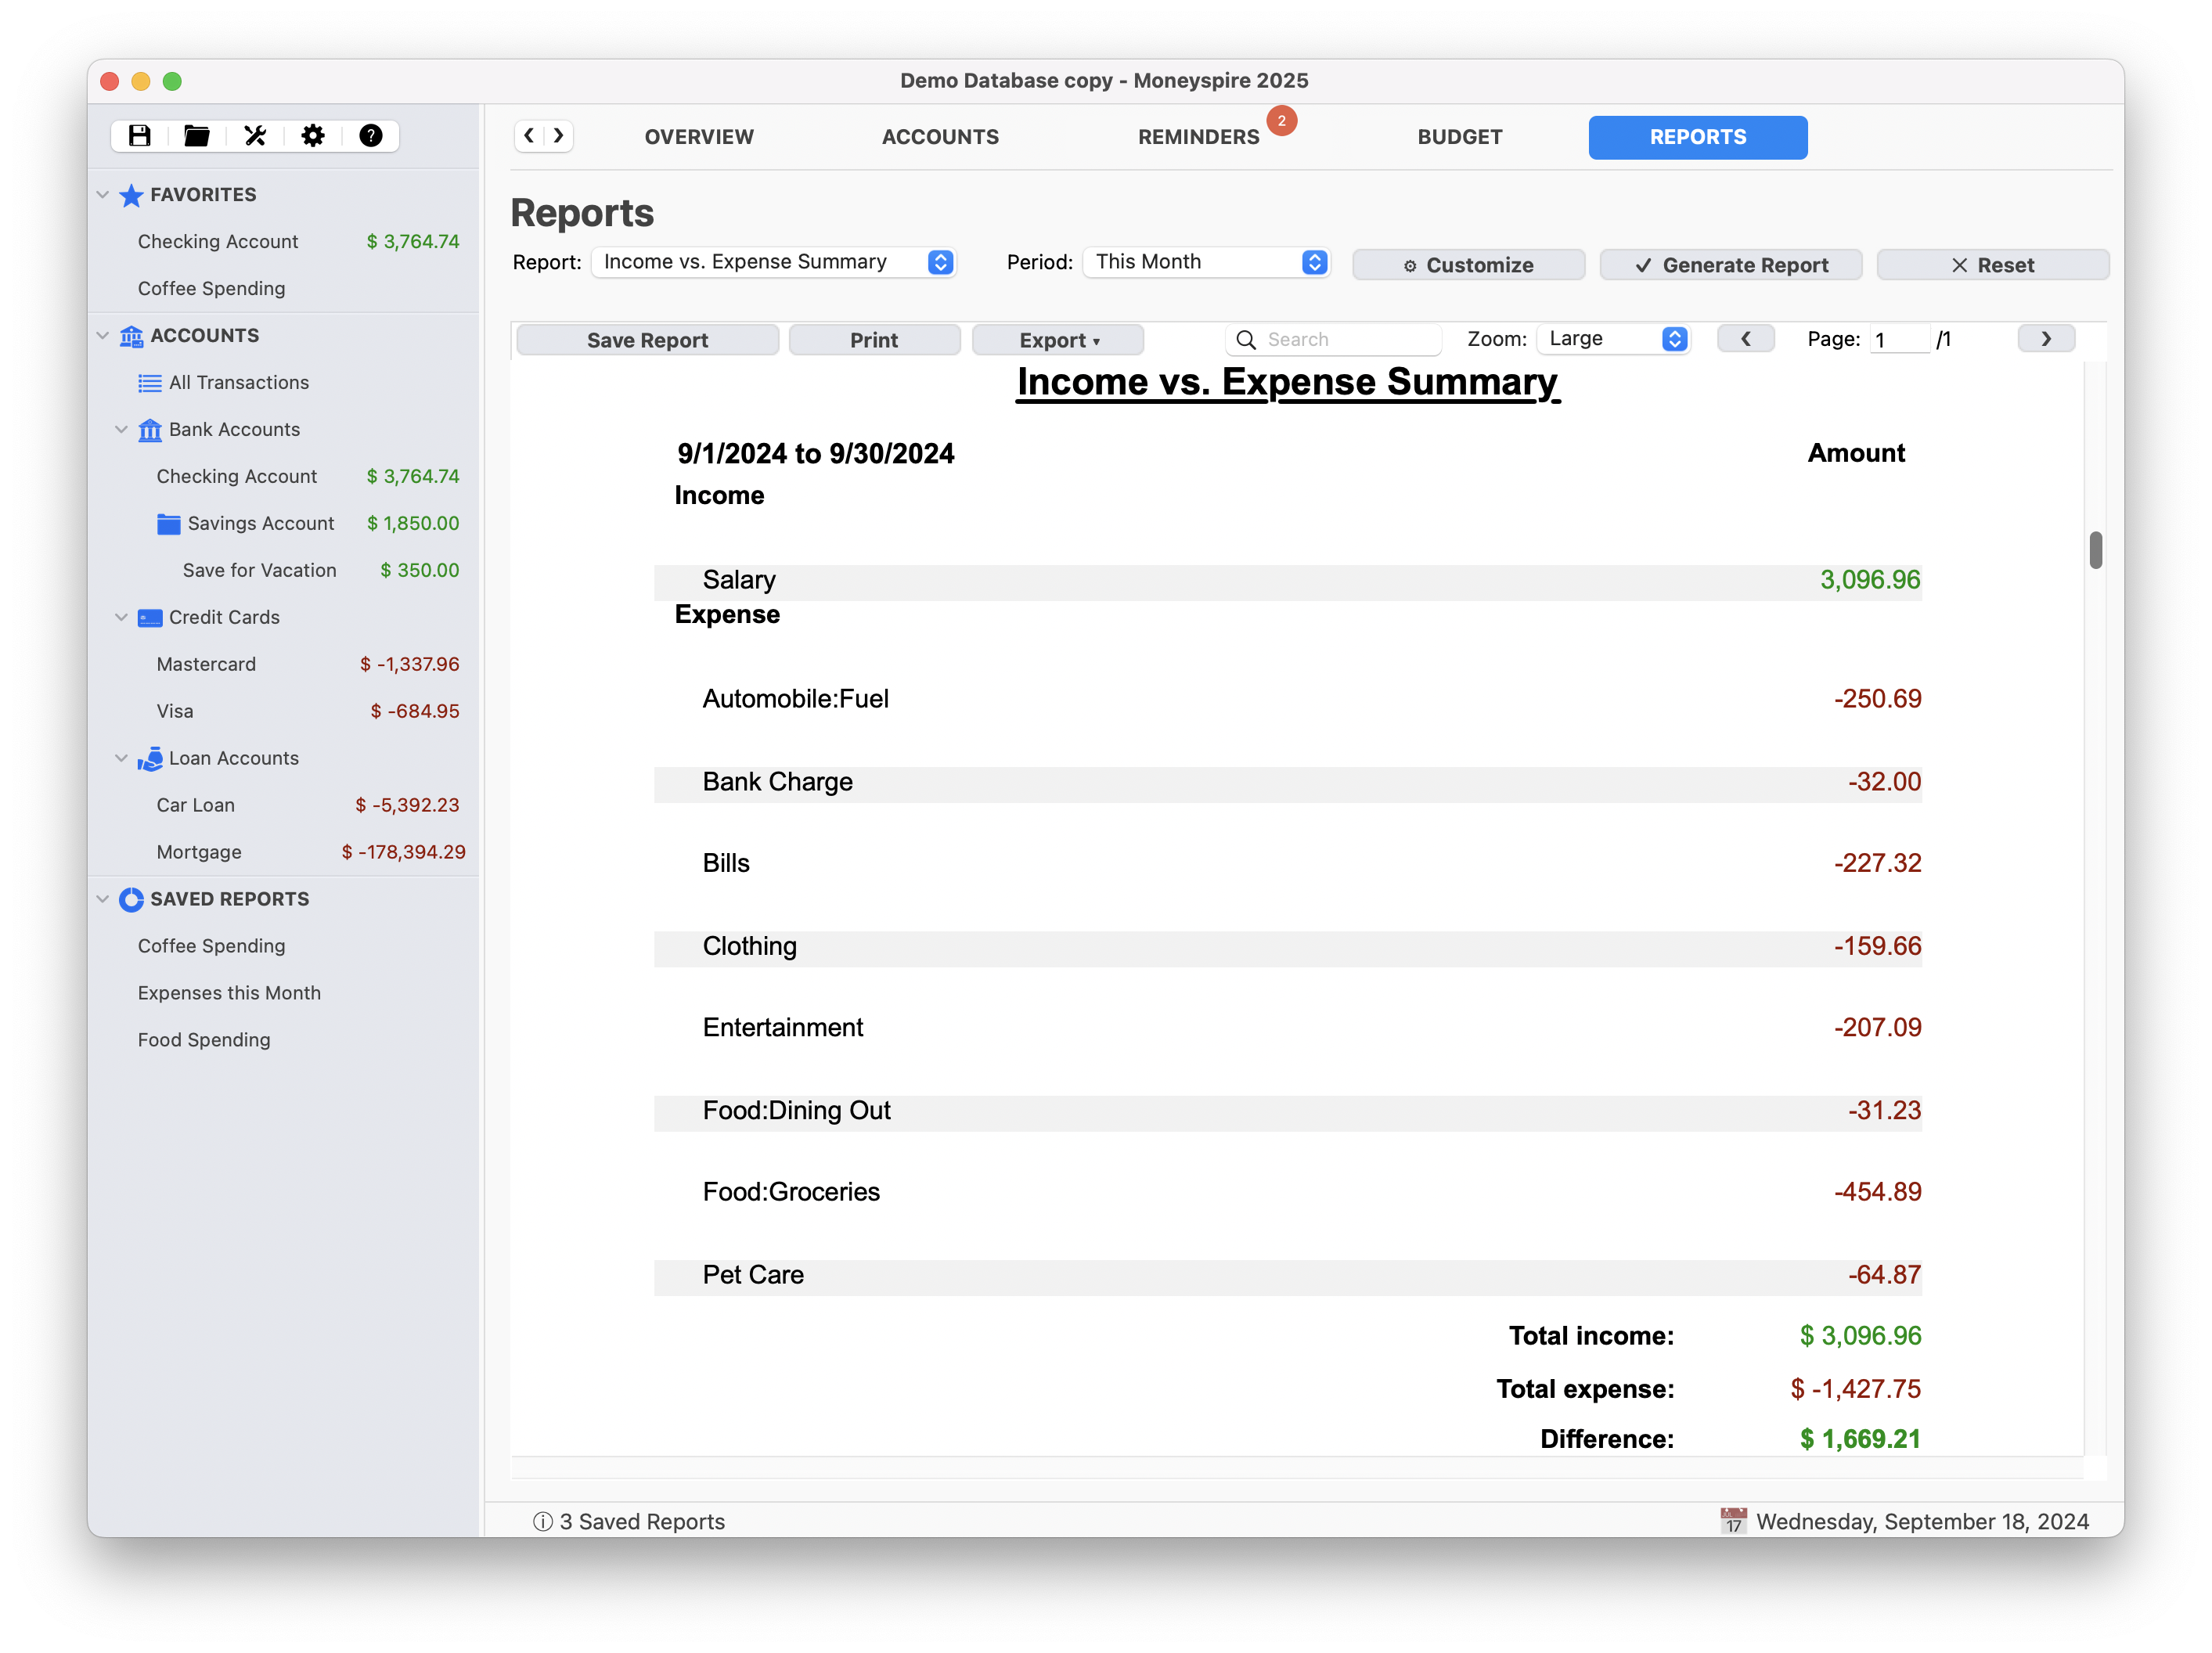The image size is (2212, 1653).
Task: Open the Export menu button
Action: coord(1058,340)
